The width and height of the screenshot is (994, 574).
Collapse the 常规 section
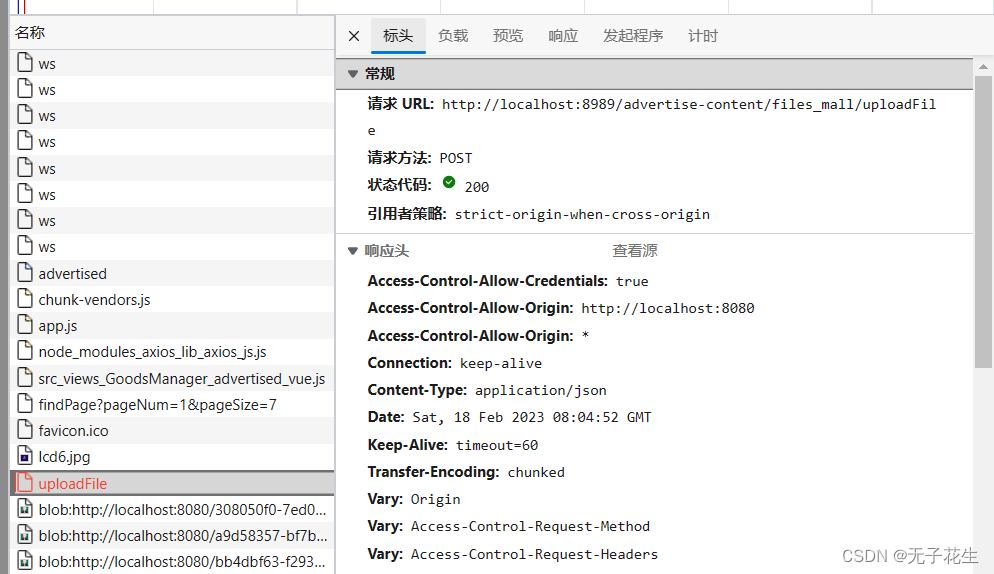[x=353, y=74]
